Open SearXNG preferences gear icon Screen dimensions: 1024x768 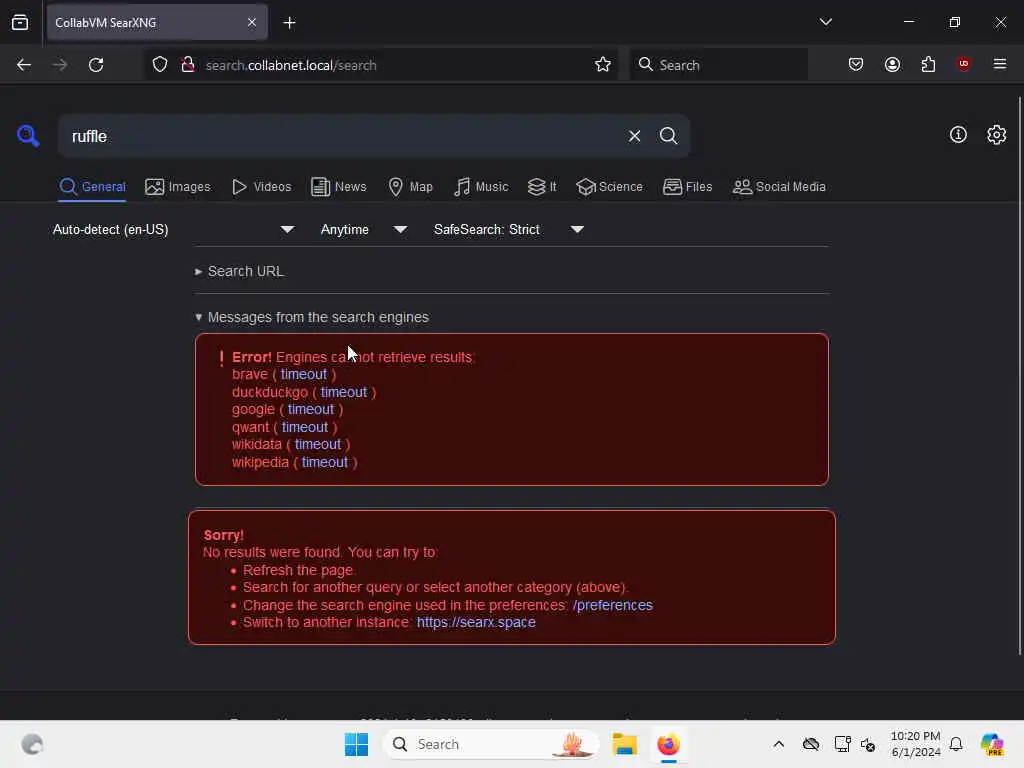click(x=996, y=135)
